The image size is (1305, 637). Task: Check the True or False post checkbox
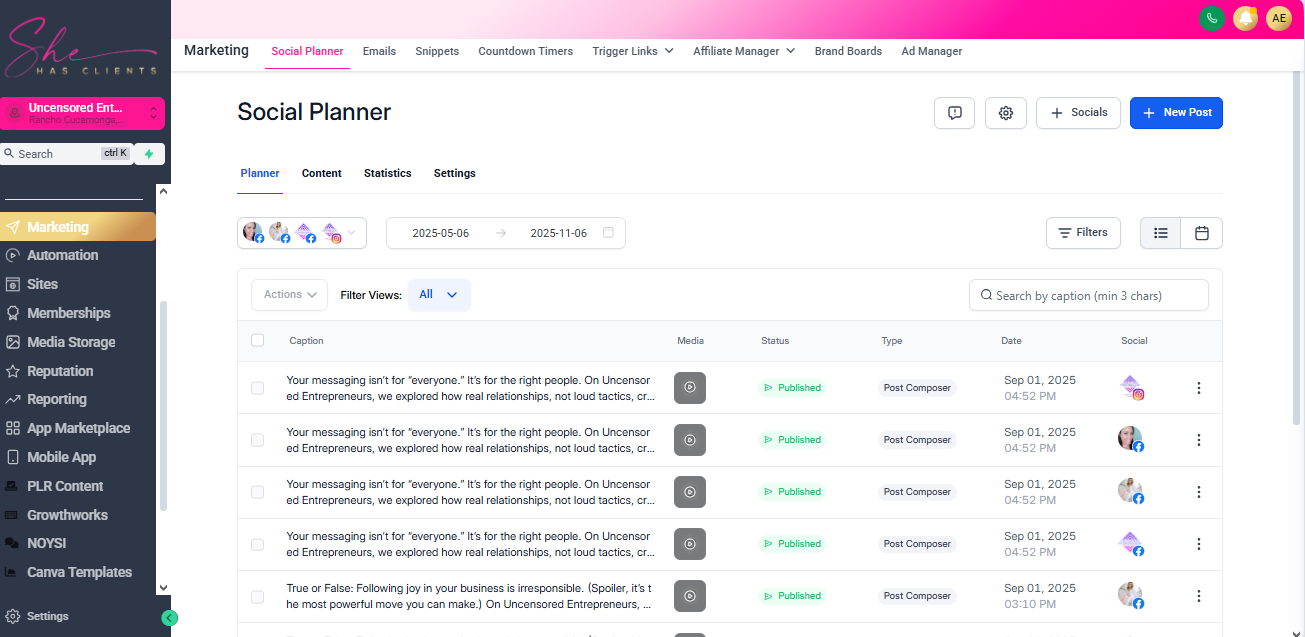[x=258, y=596]
